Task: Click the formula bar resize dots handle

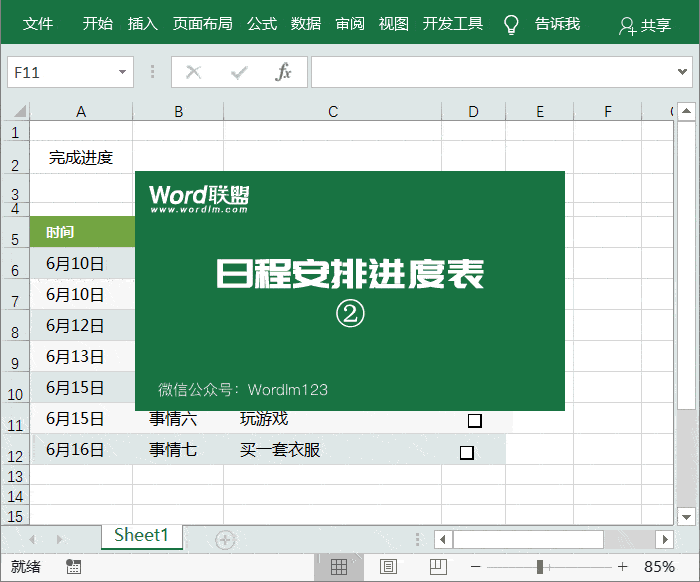Action: [152, 72]
